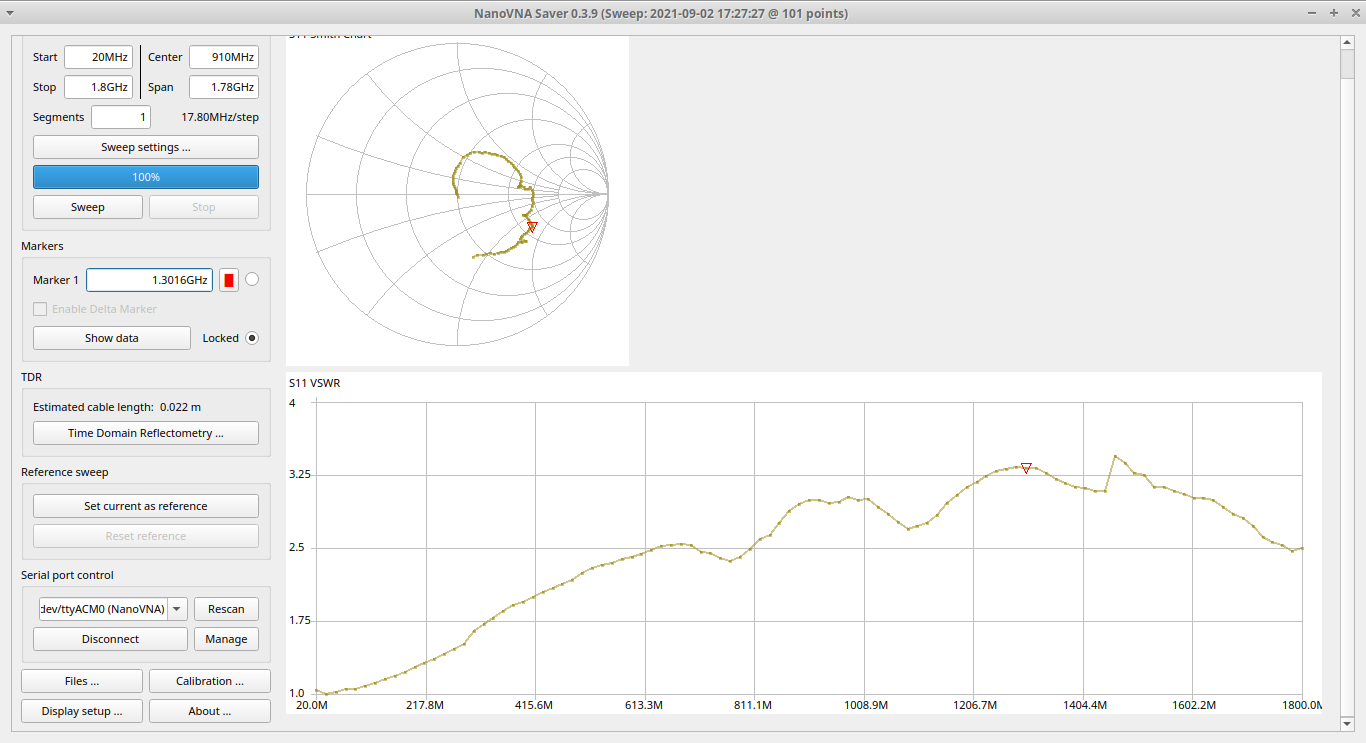Open the serial port device dropdown

click(x=177, y=609)
